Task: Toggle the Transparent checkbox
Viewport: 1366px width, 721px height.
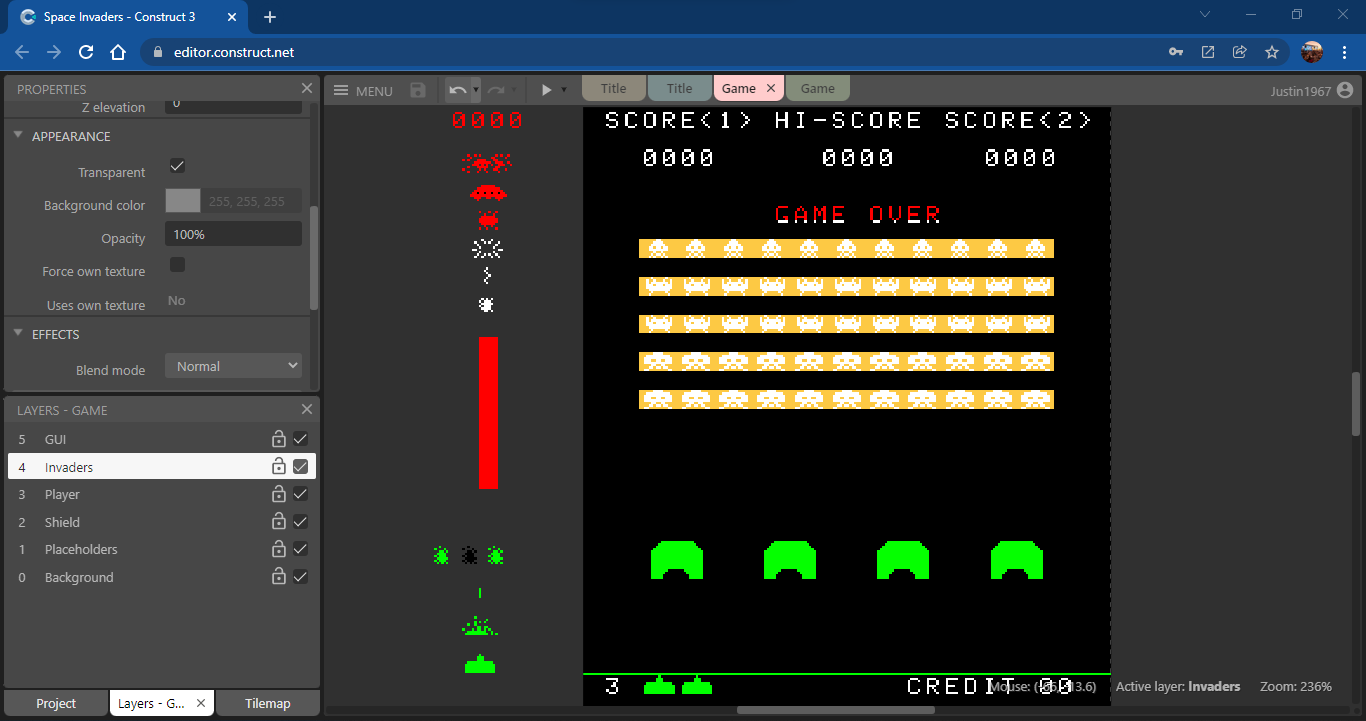Action: coord(177,166)
